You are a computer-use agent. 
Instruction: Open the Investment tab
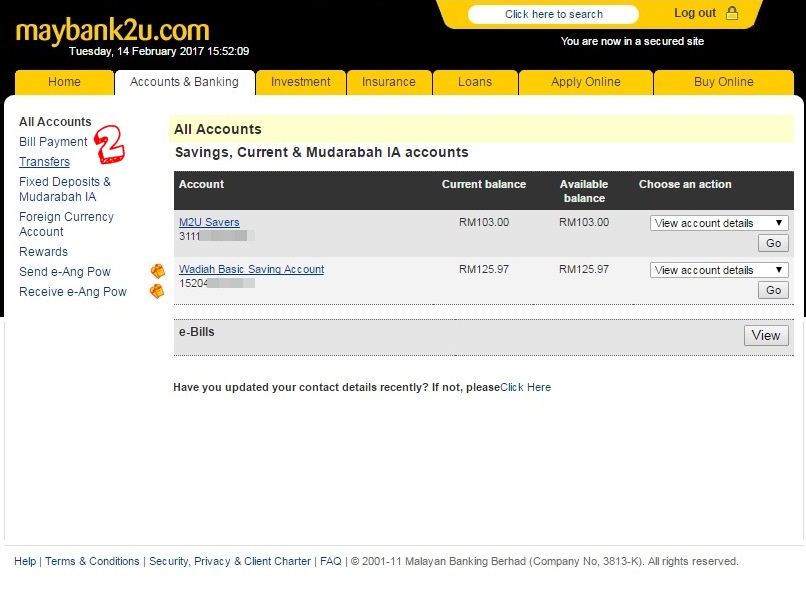tap(301, 82)
